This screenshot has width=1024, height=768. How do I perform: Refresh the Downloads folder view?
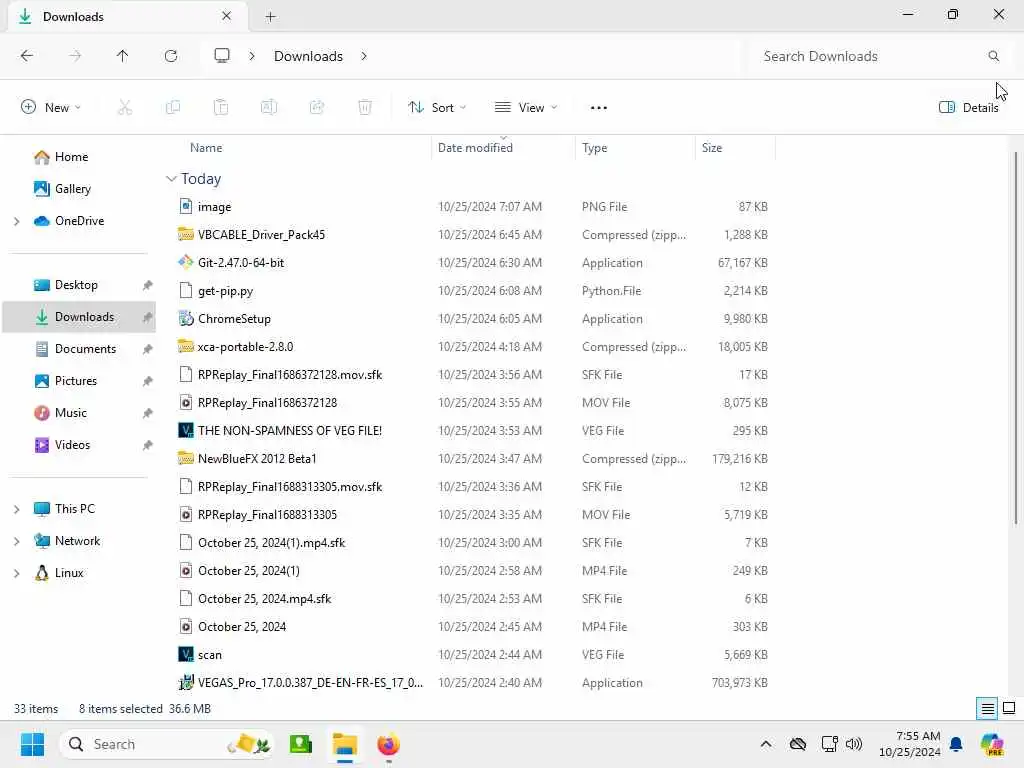[x=171, y=56]
